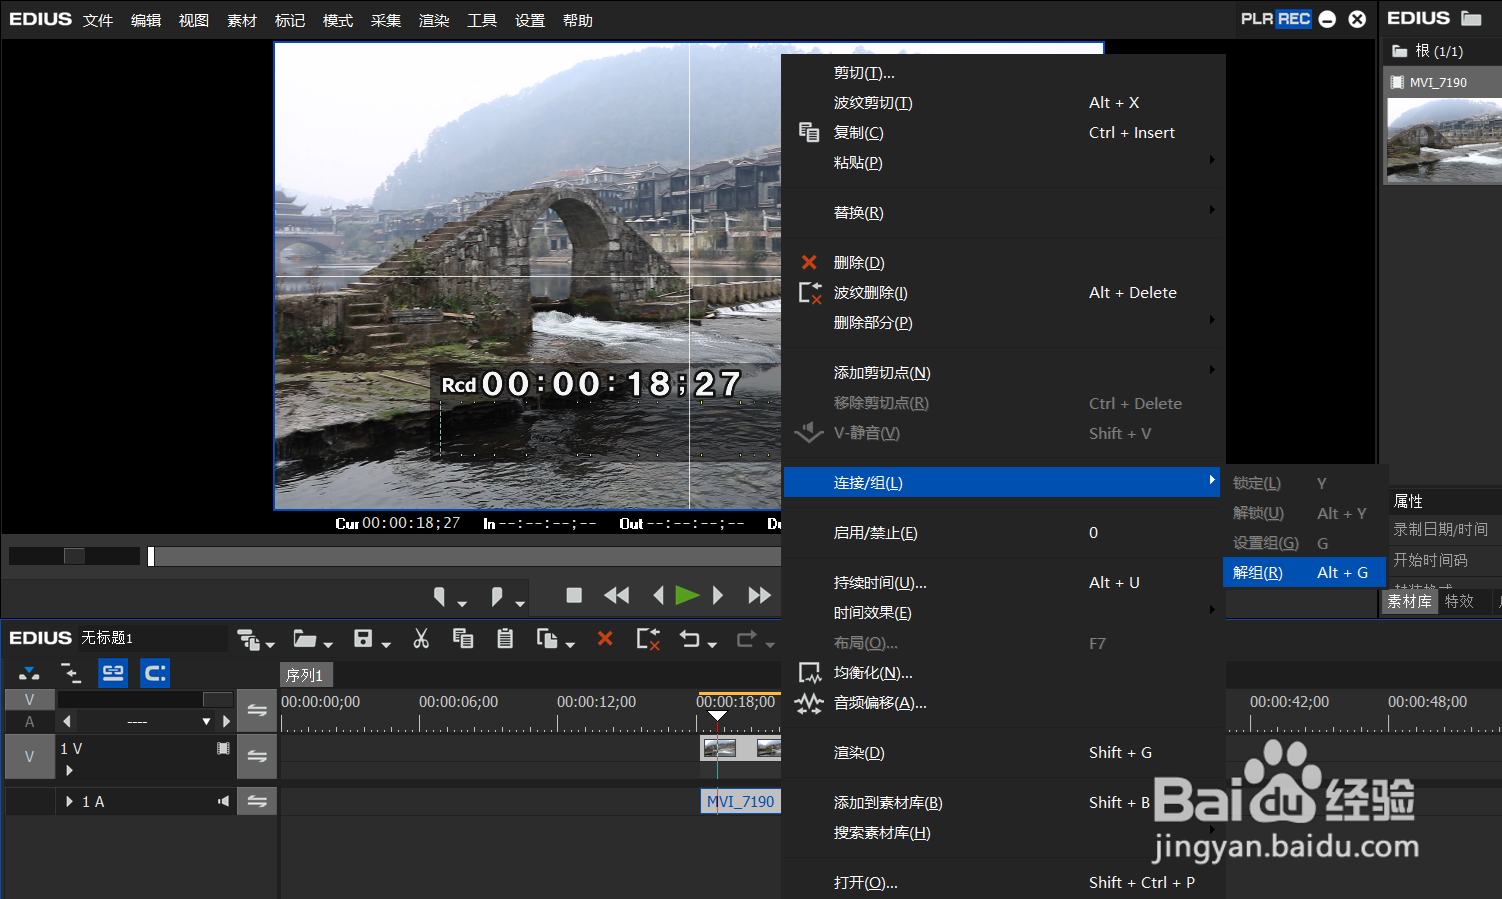Image resolution: width=1502 pixels, height=899 pixels.
Task: Open the 渲染 menu in menu bar
Action: click(434, 20)
